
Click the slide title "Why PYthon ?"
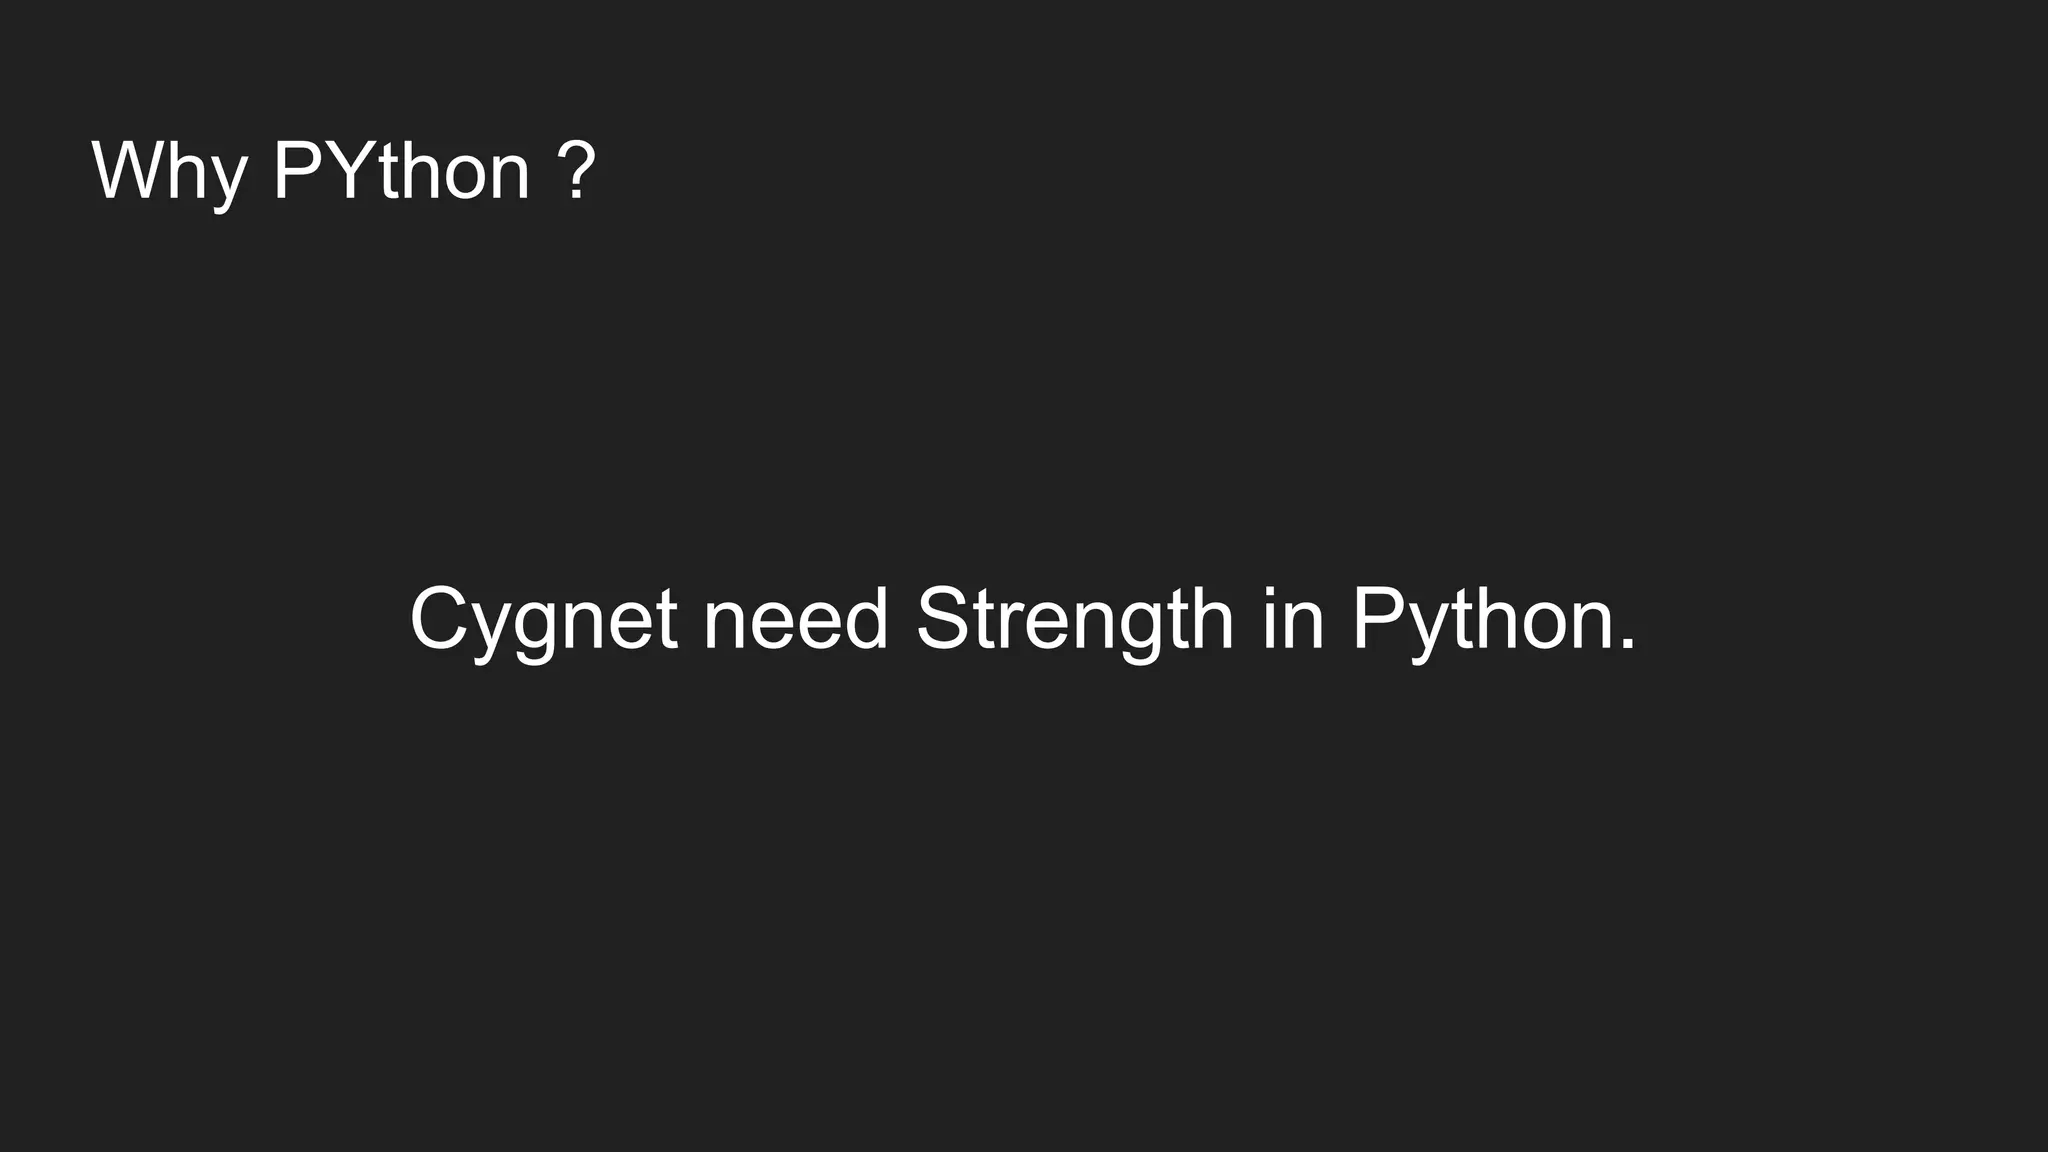[344, 172]
